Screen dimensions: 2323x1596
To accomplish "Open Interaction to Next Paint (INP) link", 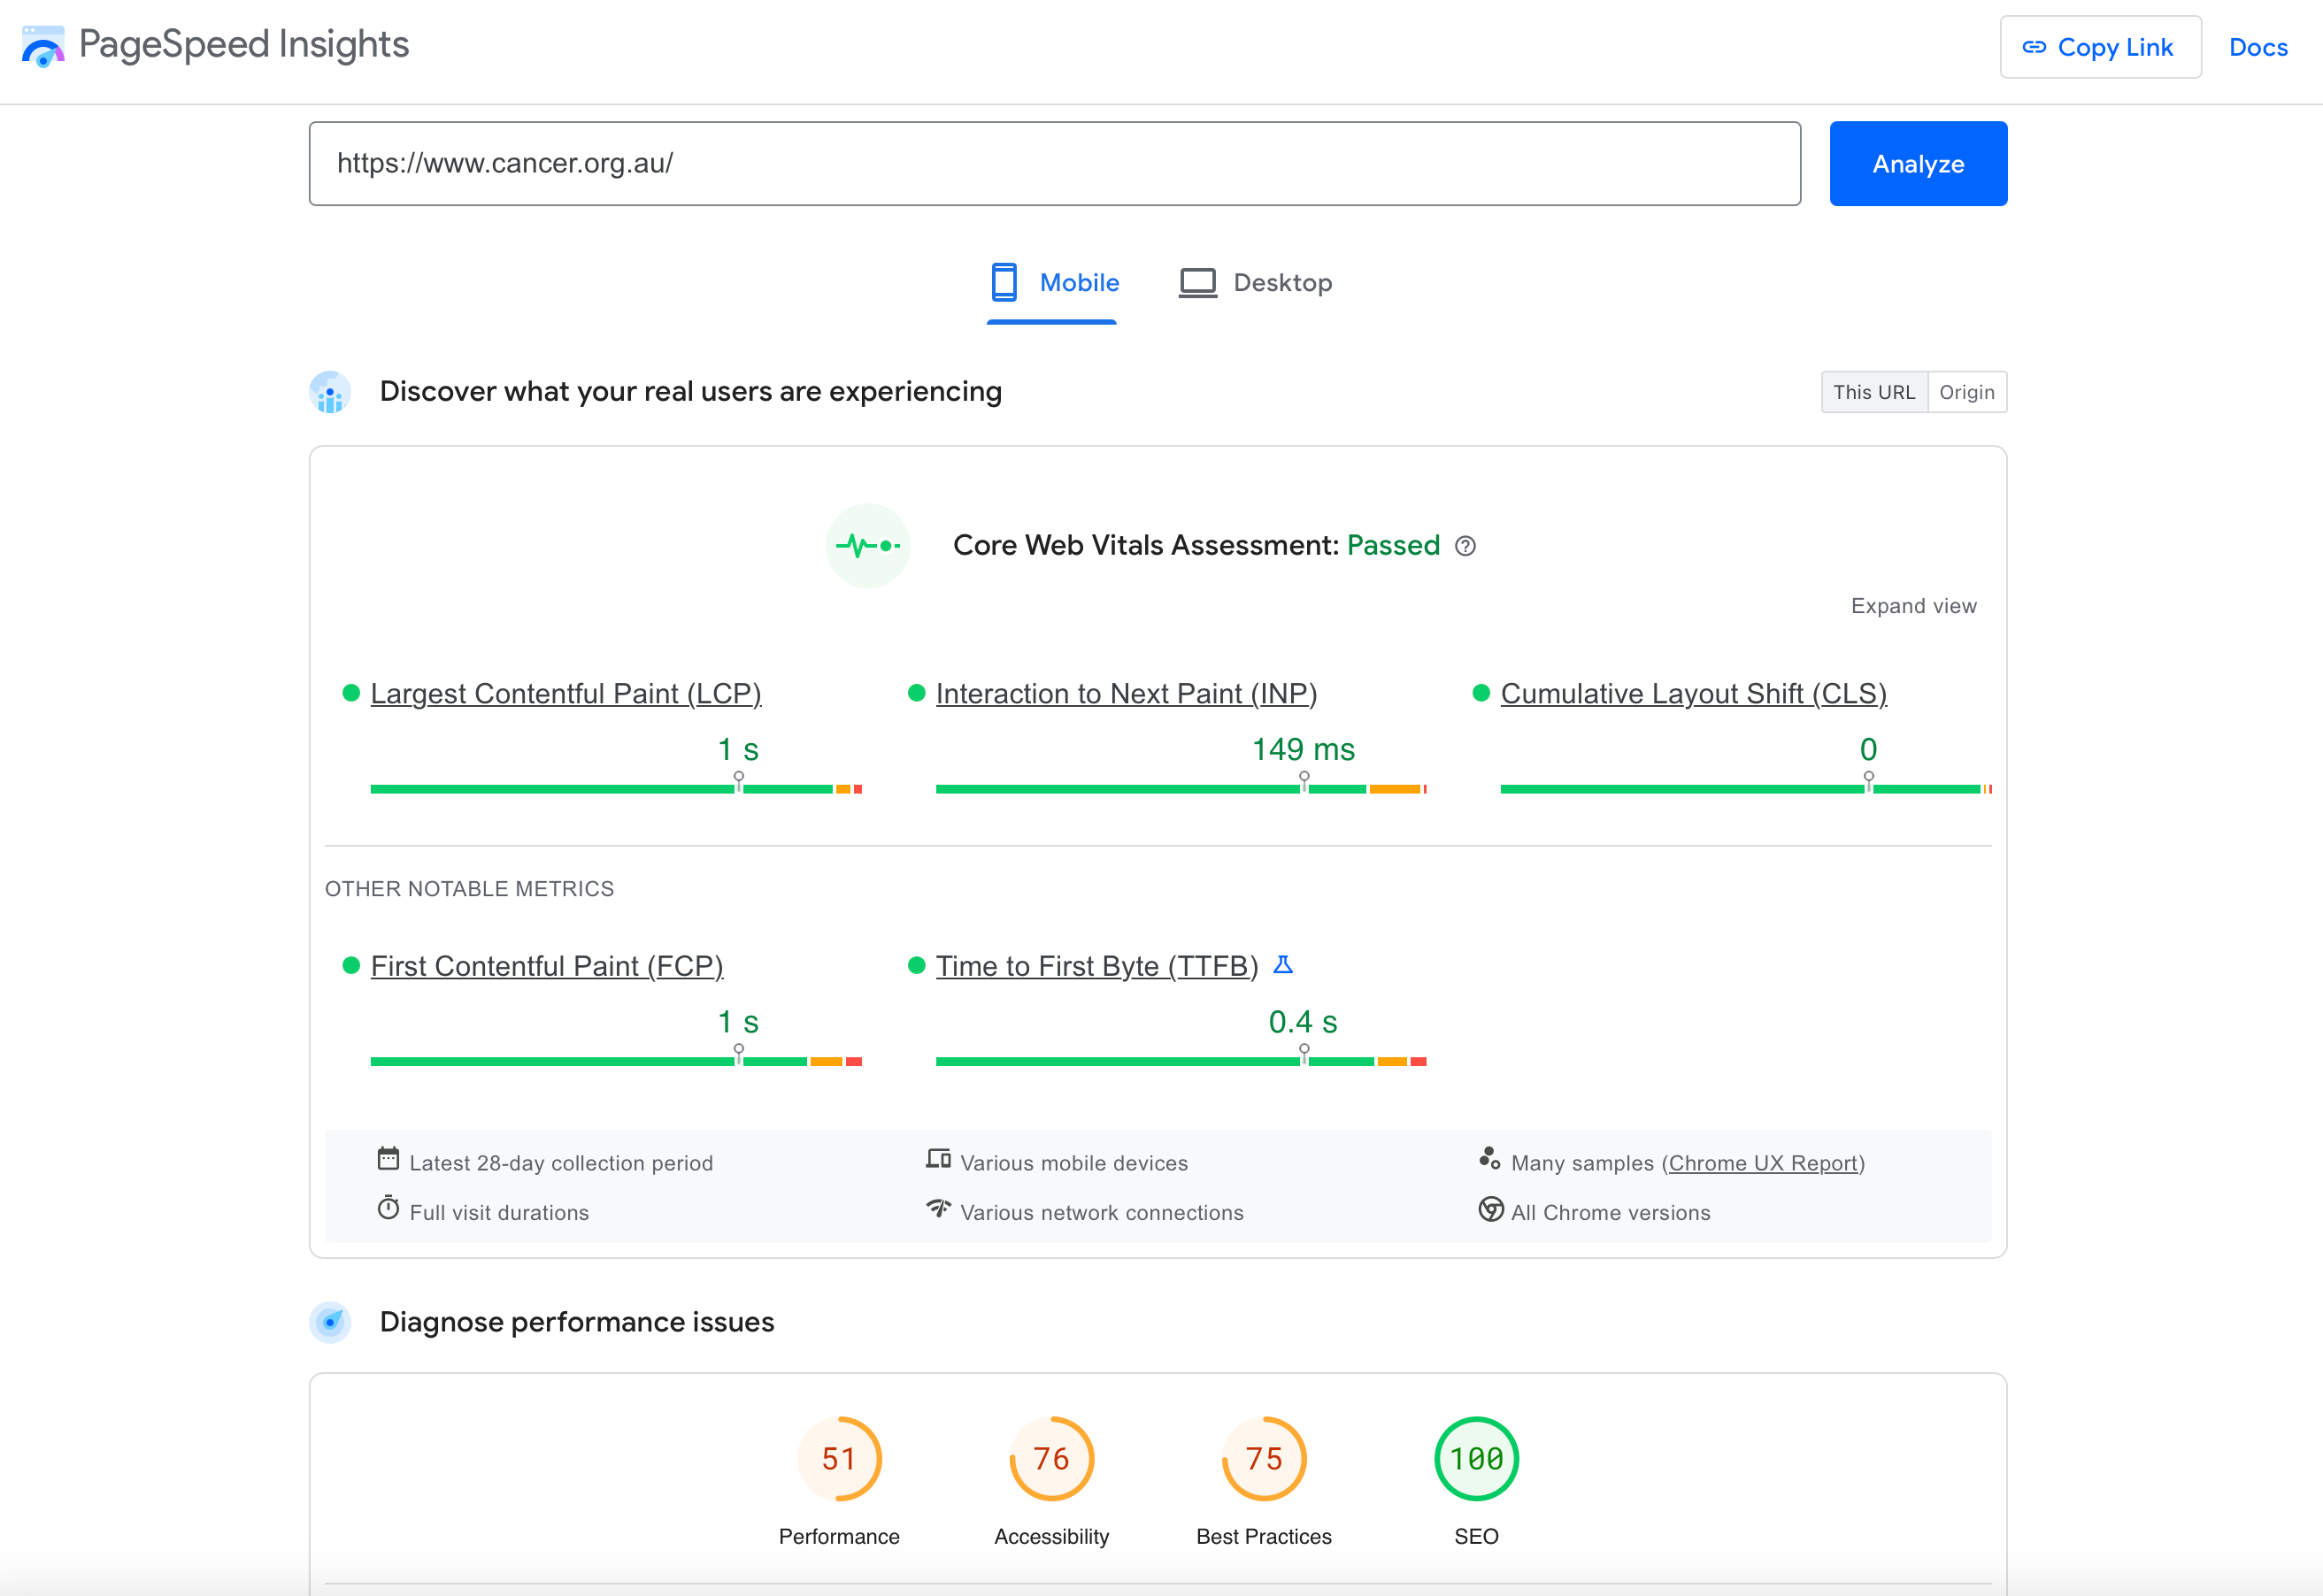I will [1126, 693].
